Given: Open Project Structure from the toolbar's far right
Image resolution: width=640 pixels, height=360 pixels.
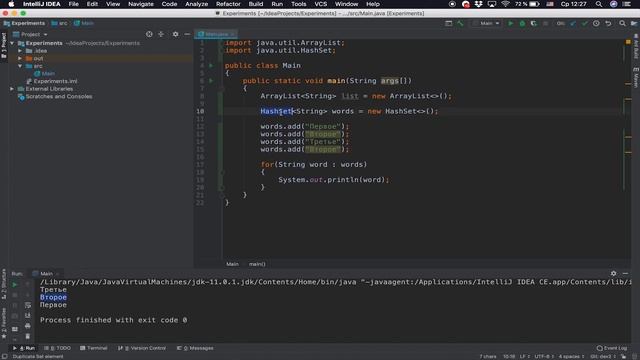Looking at the screenshot, I should [x=634, y=24].
